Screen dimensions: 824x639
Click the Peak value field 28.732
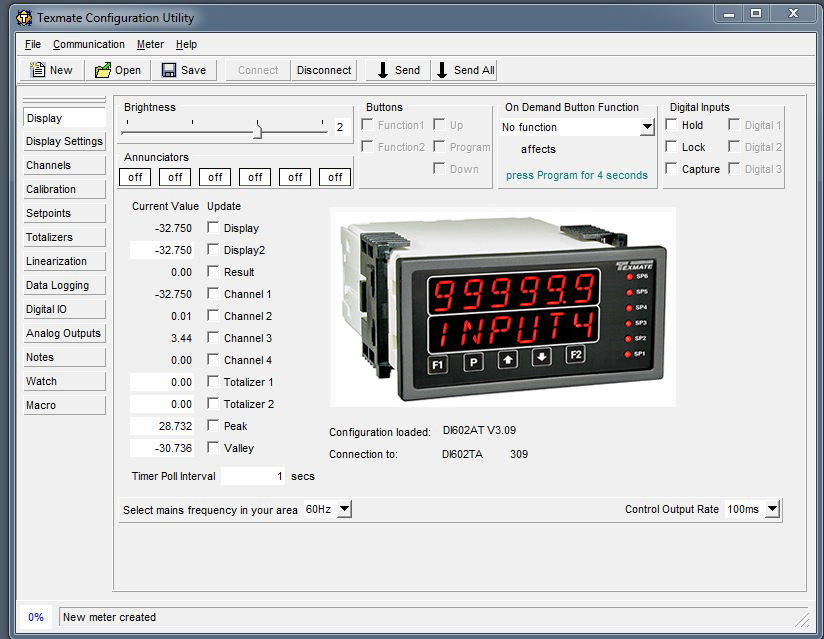pyautogui.click(x=162, y=426)
